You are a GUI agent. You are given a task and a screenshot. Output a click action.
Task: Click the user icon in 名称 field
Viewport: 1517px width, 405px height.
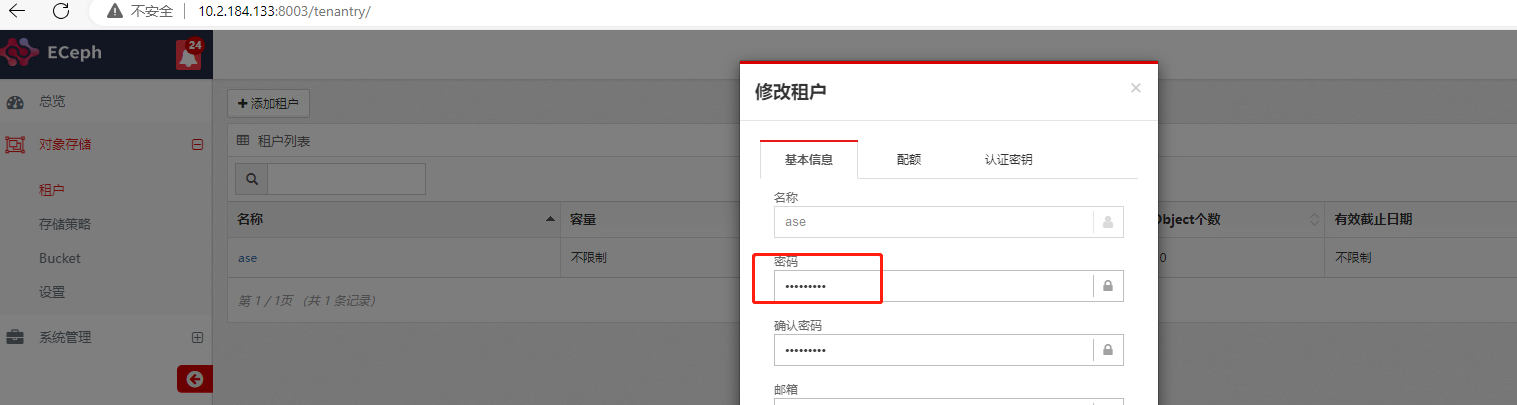(1108, 222)
